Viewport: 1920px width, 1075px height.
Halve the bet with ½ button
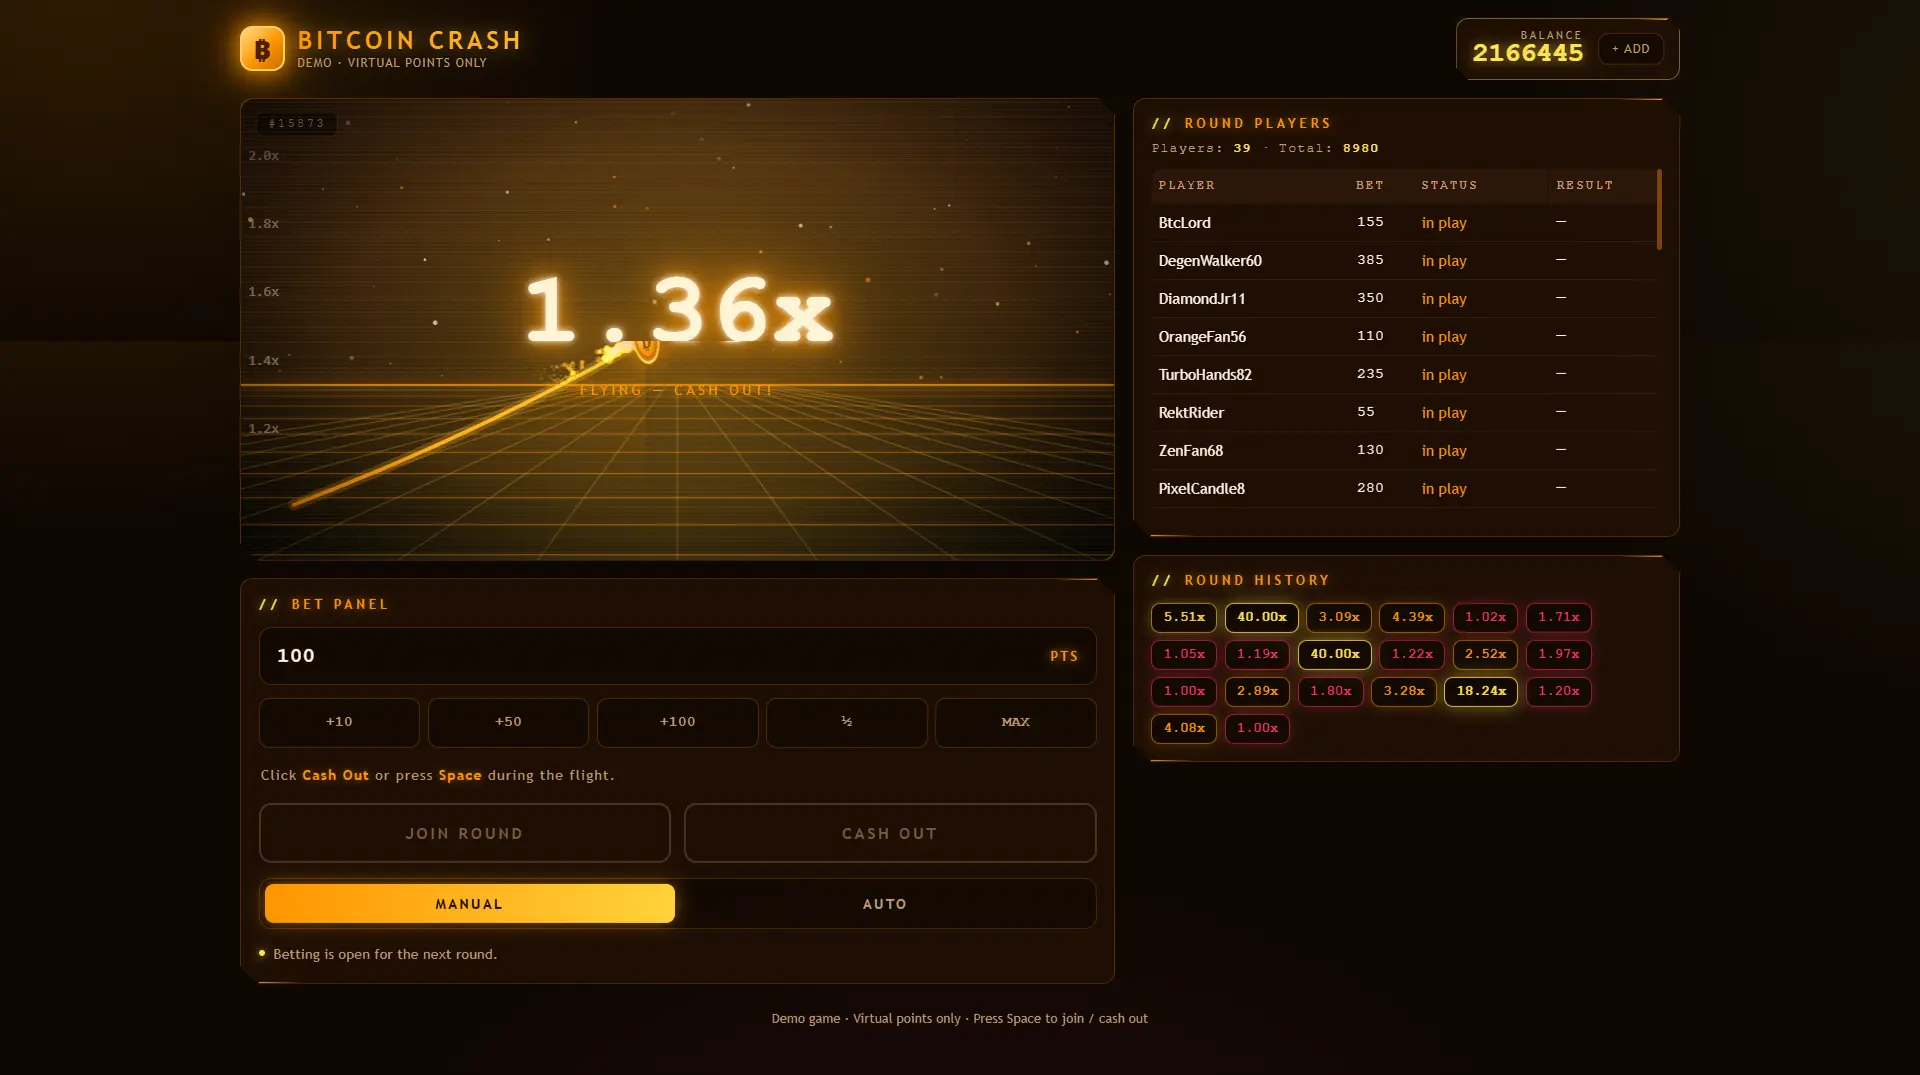point(846,722)
